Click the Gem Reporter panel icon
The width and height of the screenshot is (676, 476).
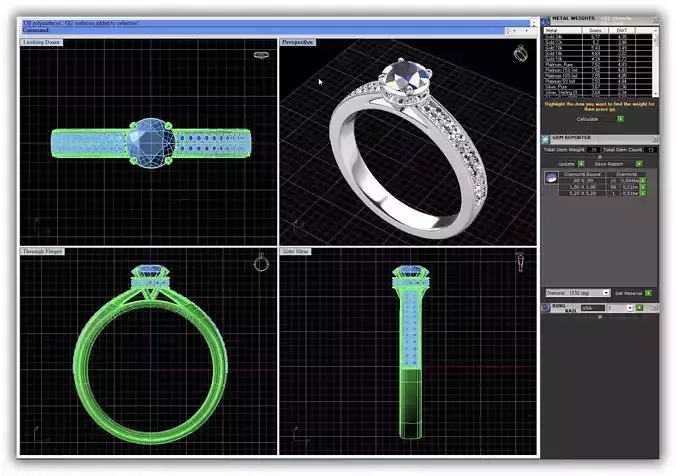point(546,139)
